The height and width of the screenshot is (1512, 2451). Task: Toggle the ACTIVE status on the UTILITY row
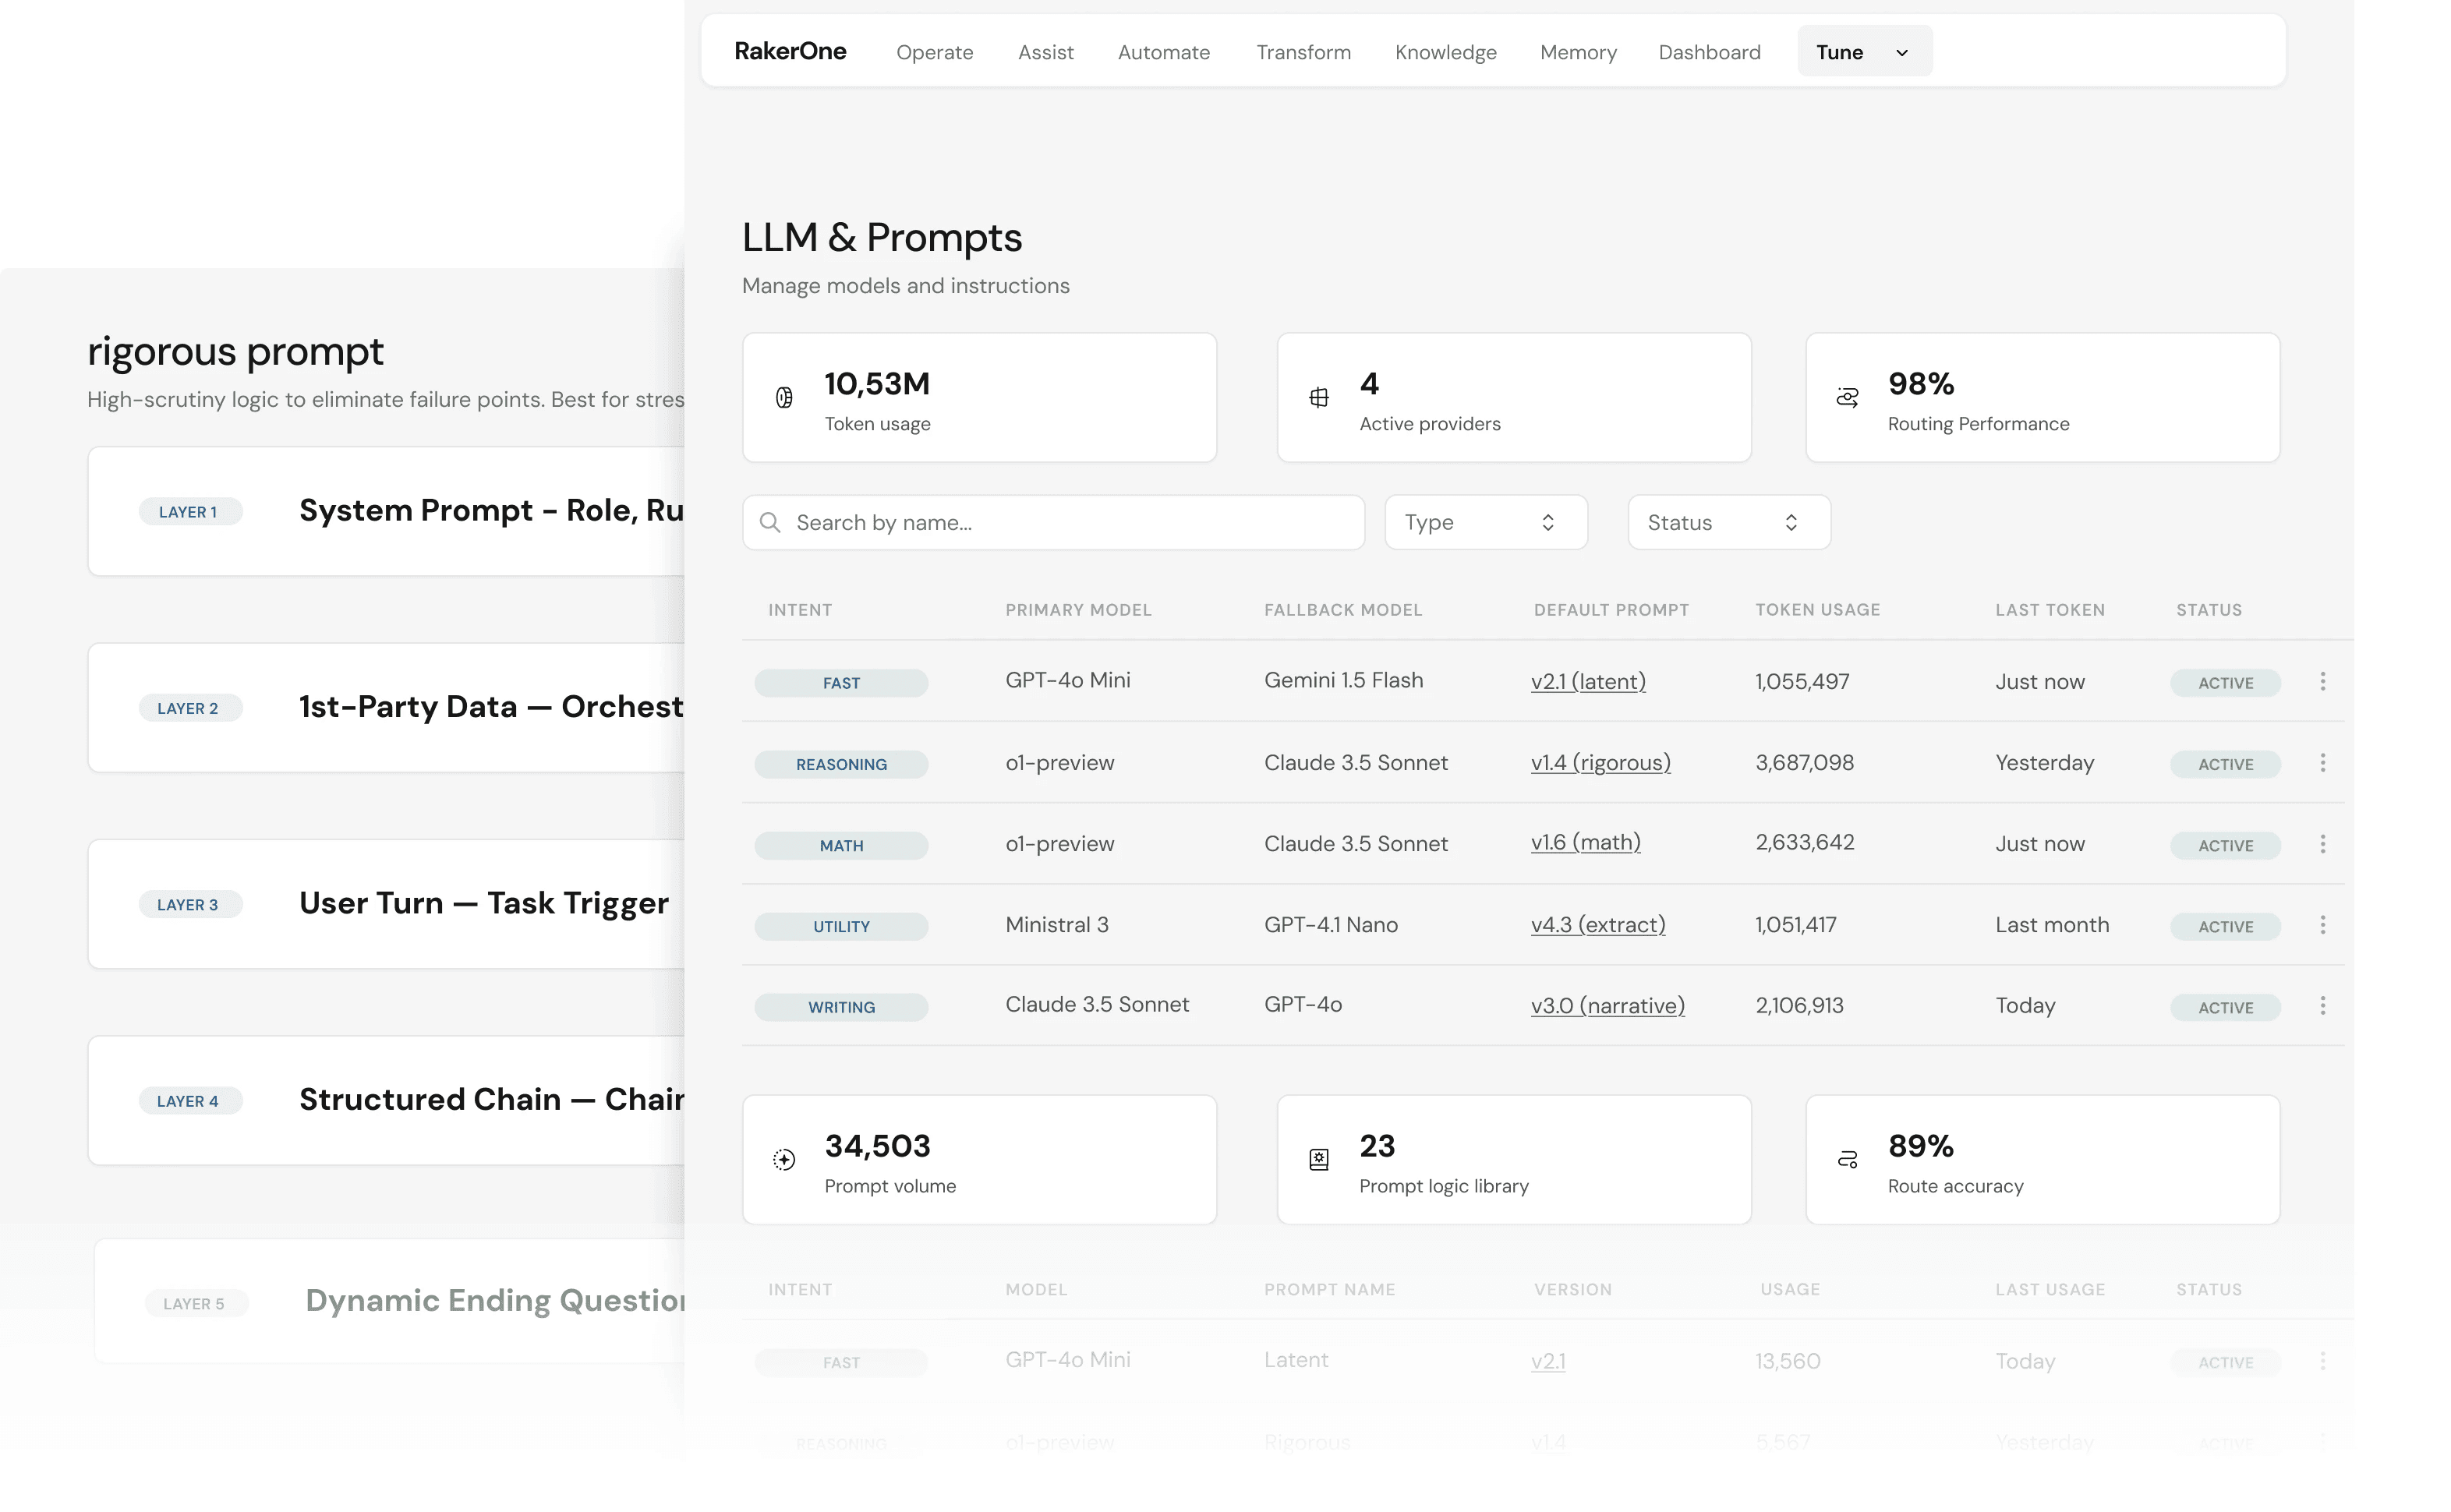coord(2224,926)
